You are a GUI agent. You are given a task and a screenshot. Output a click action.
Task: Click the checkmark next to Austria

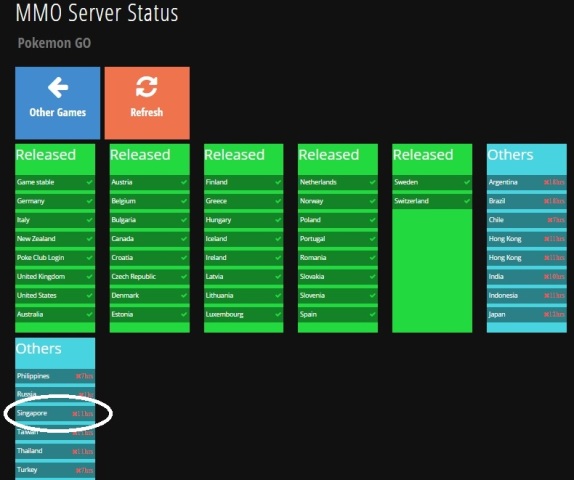(184, 182)
